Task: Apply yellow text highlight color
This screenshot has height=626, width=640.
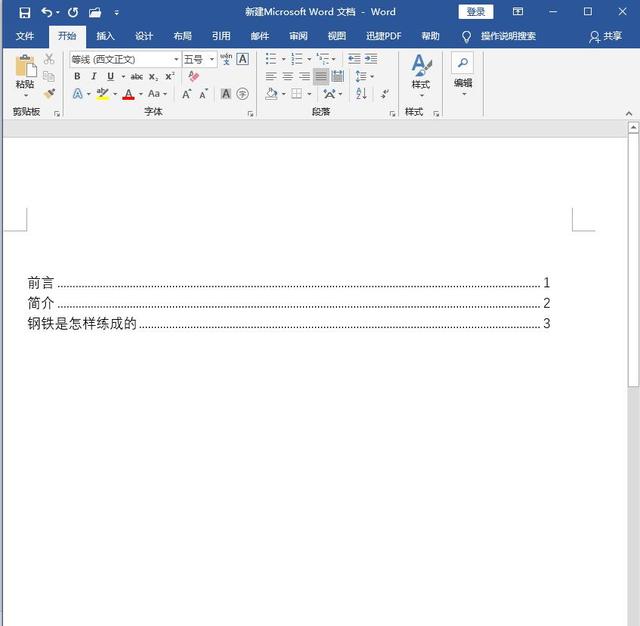Action: click(102, 94)
